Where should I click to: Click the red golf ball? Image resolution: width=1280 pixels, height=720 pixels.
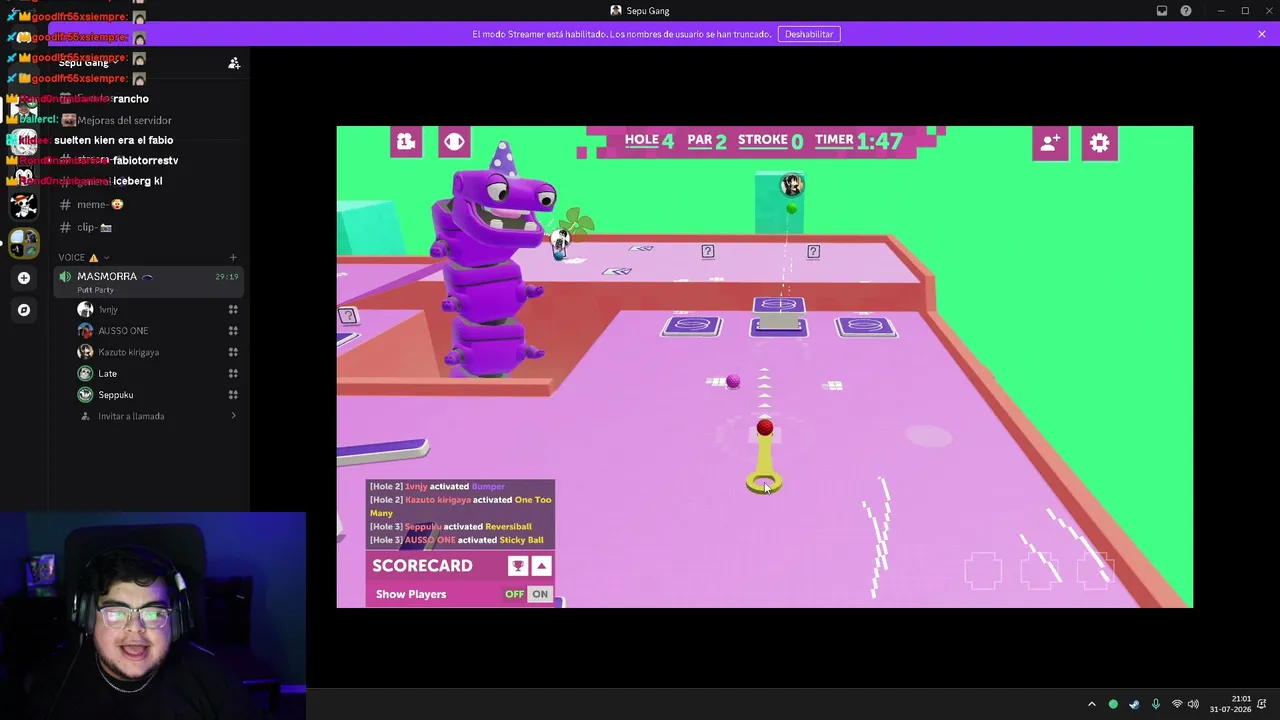click(x=765, y=428)
